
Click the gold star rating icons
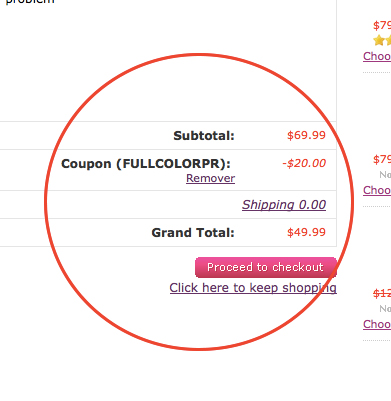[382, 41]
